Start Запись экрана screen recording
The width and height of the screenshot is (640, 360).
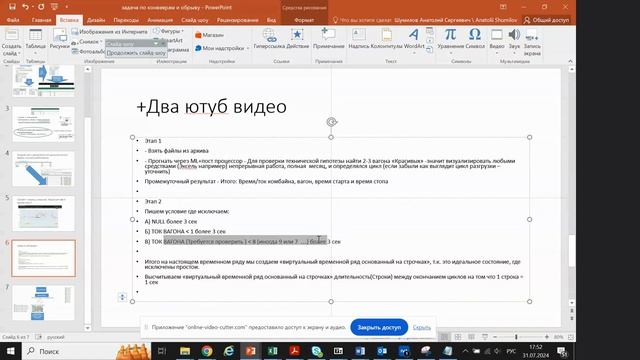532,42
